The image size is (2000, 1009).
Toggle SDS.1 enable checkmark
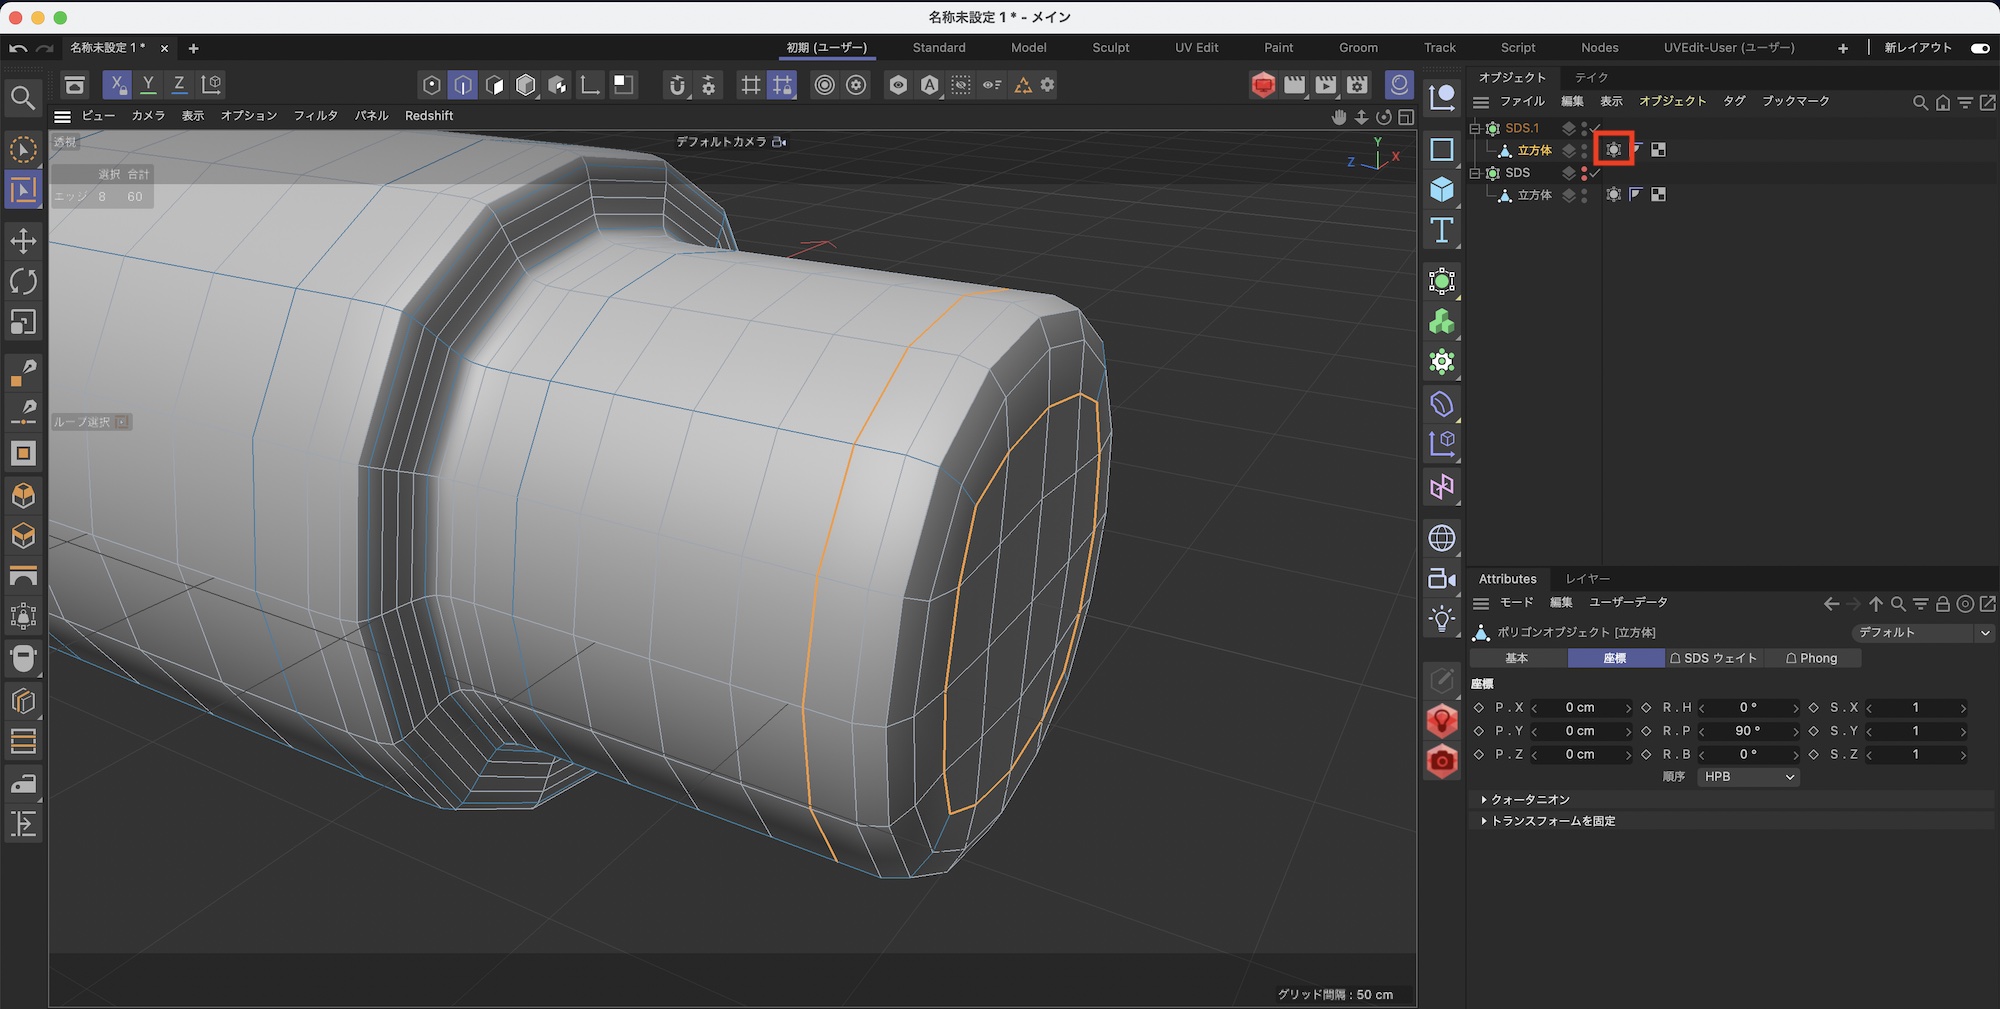[1596, 128]
